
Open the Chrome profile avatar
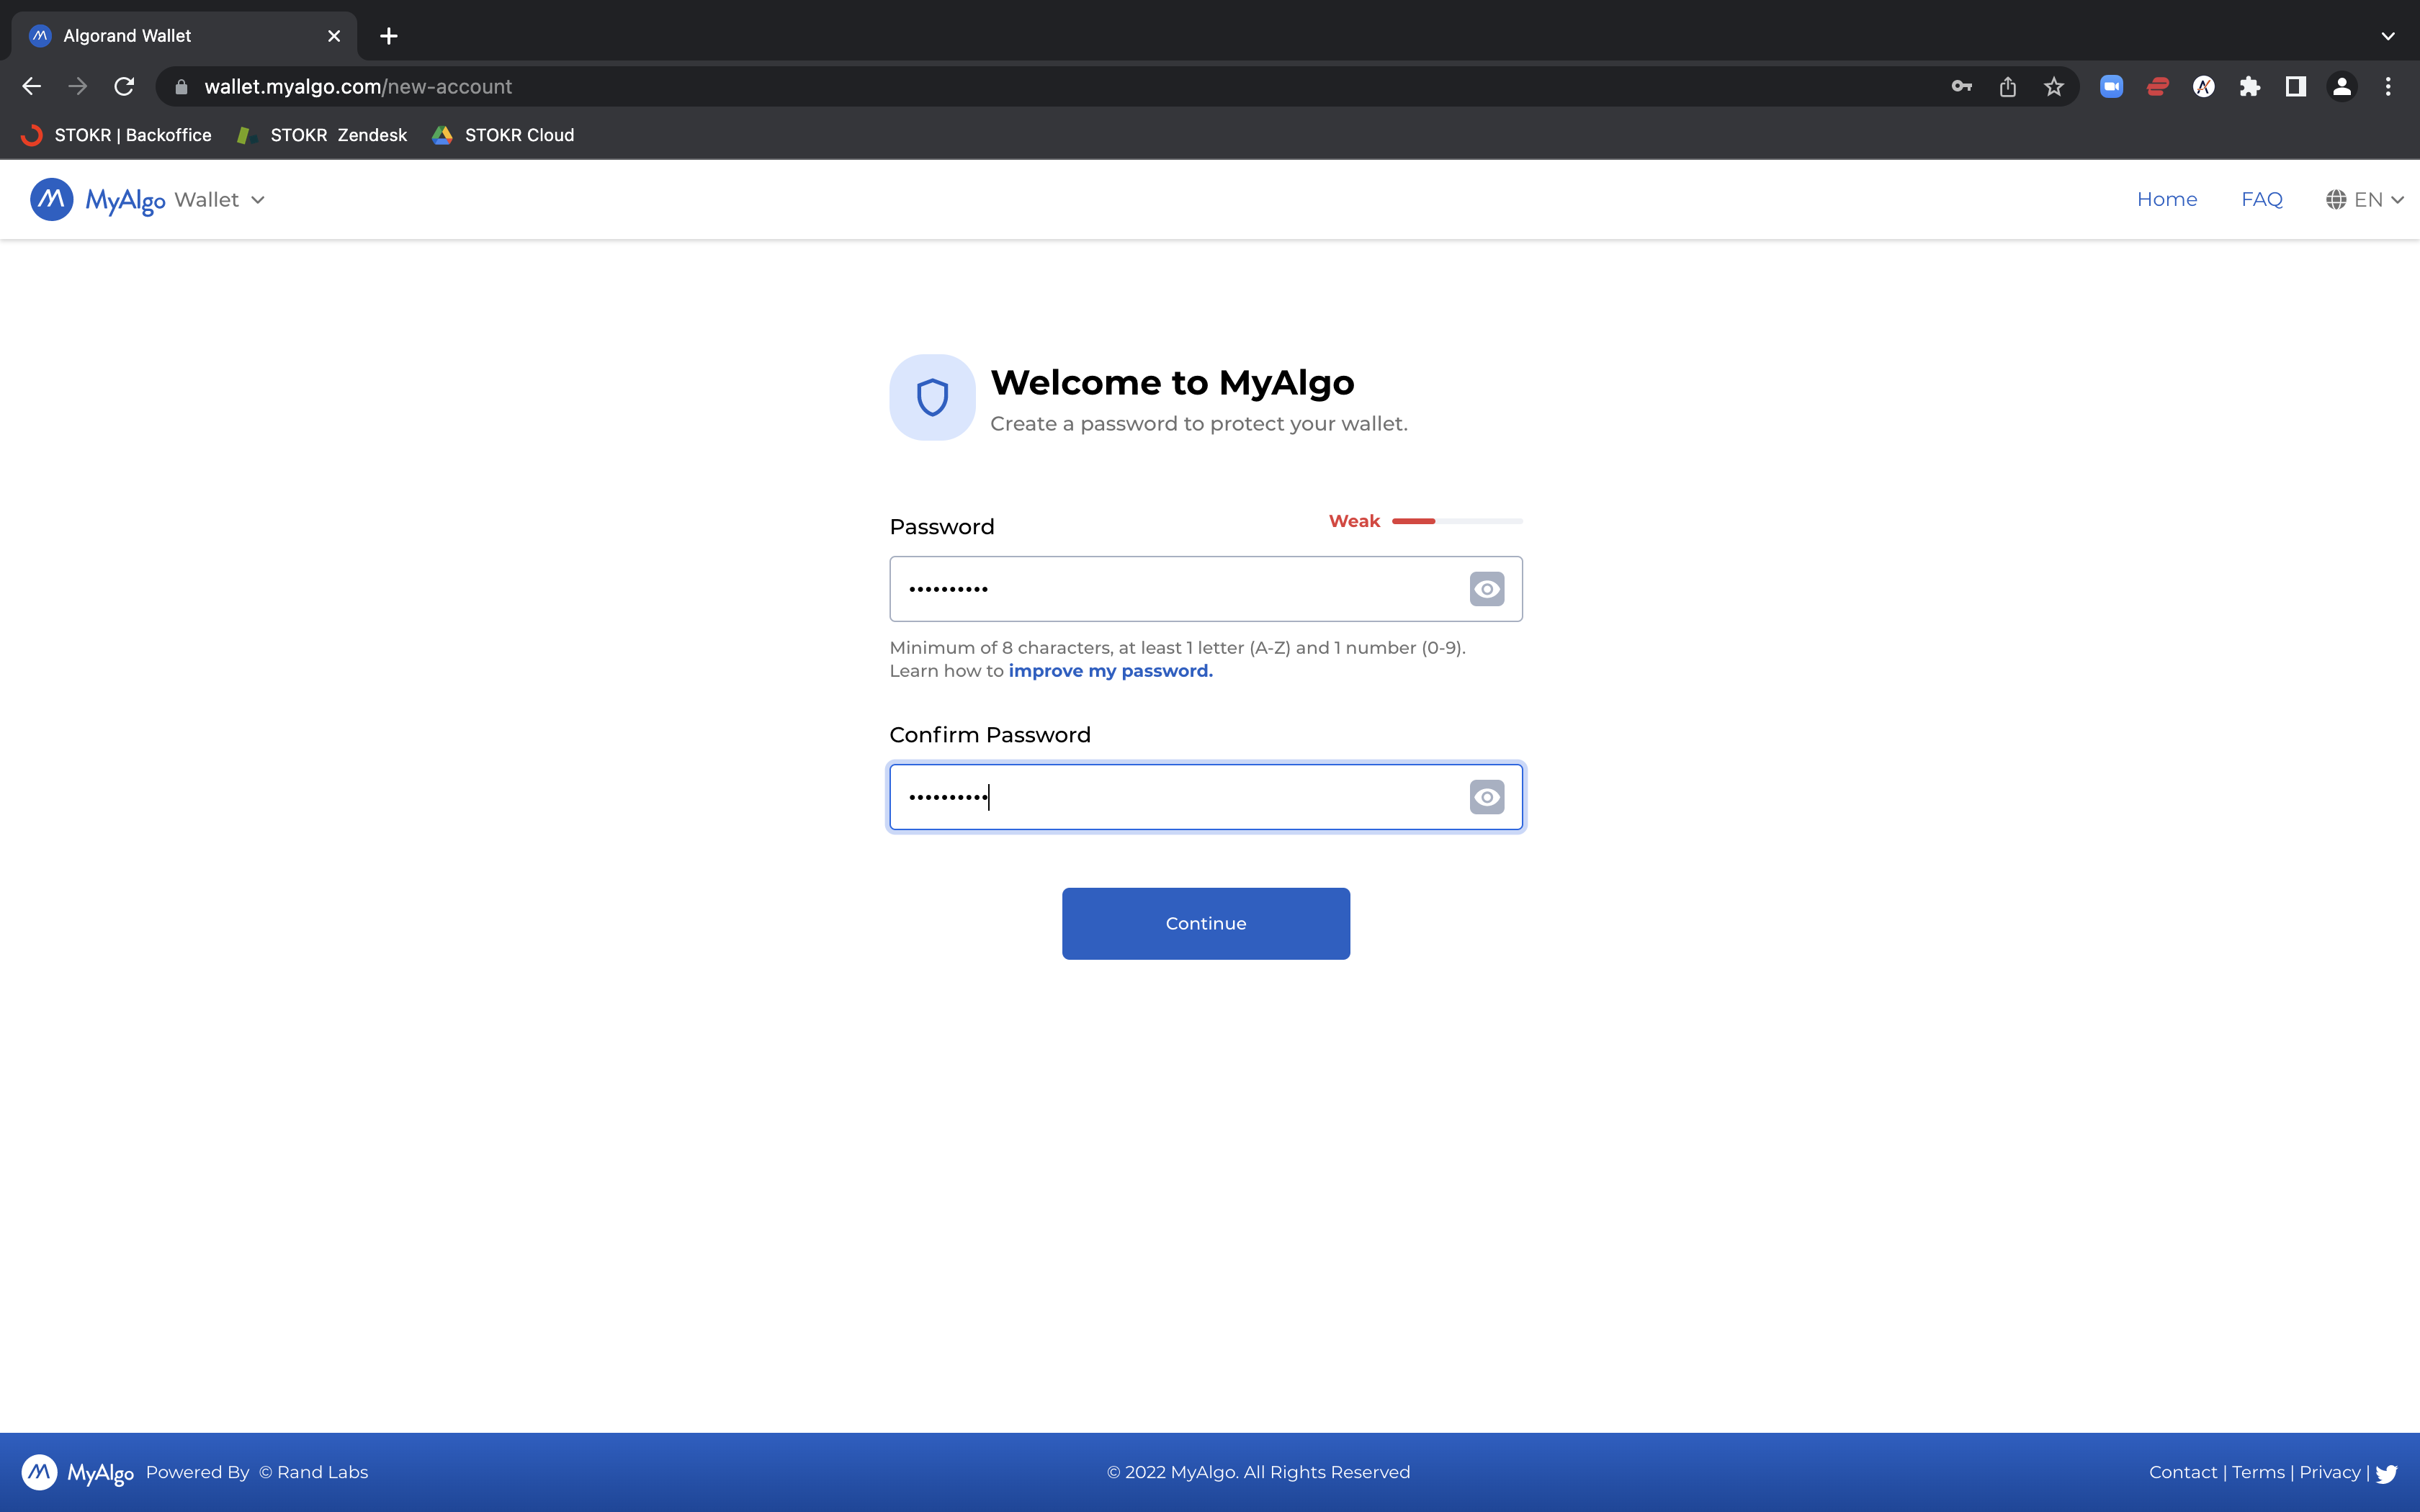click(x=2341, y=87)
